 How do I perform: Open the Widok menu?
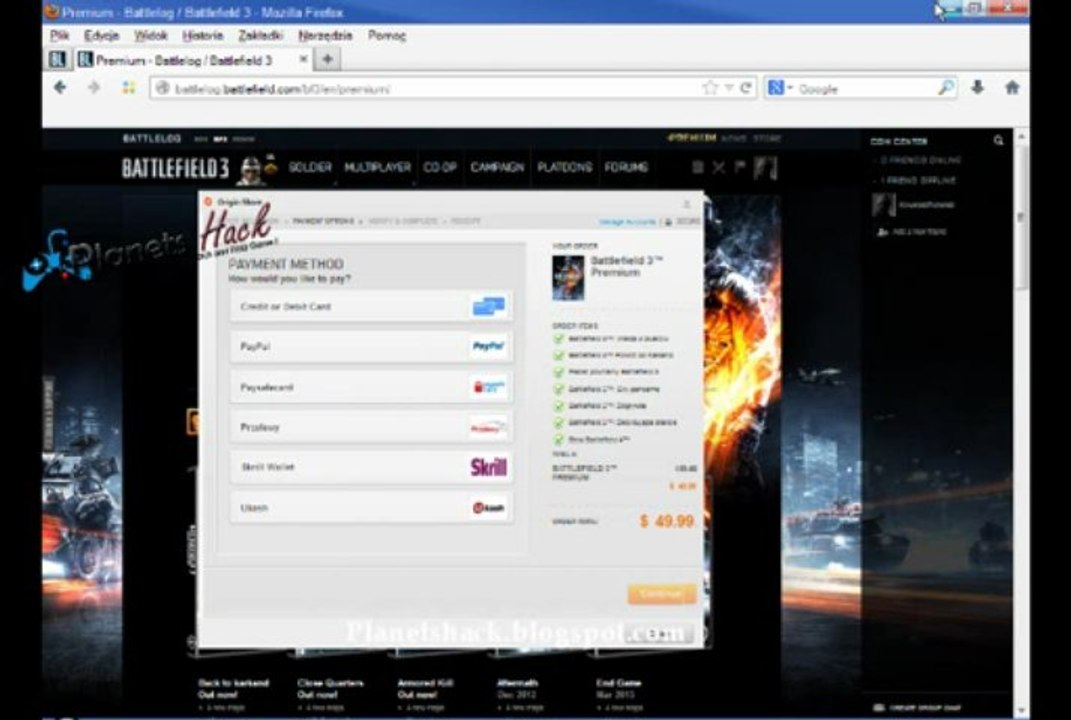150,35
